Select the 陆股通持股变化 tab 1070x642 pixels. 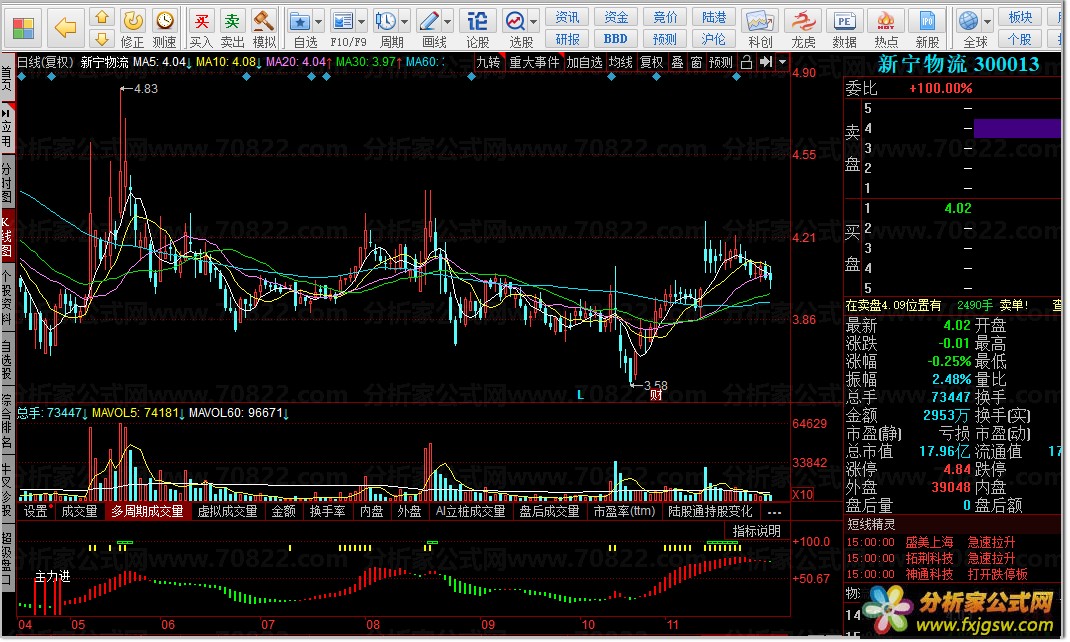click(x=710, y=512)
